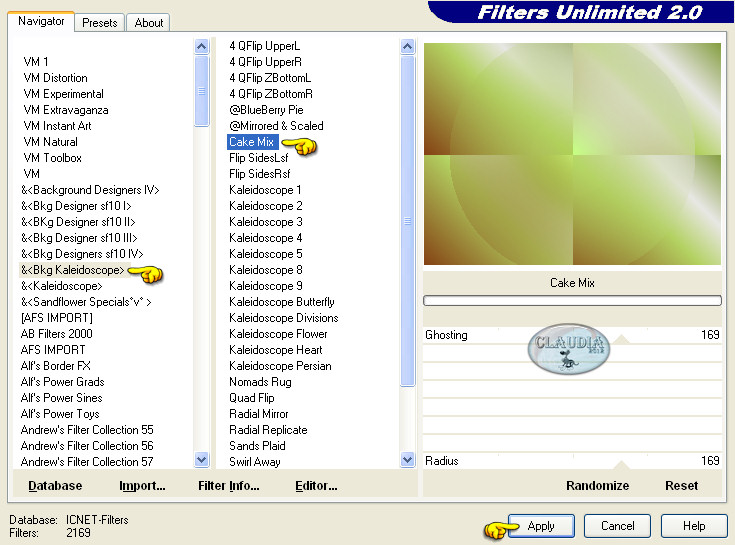The width and height of the screenshot is (735, 545).
Task: Select [AFS IMPORT] category
Action: click(57, 318)
